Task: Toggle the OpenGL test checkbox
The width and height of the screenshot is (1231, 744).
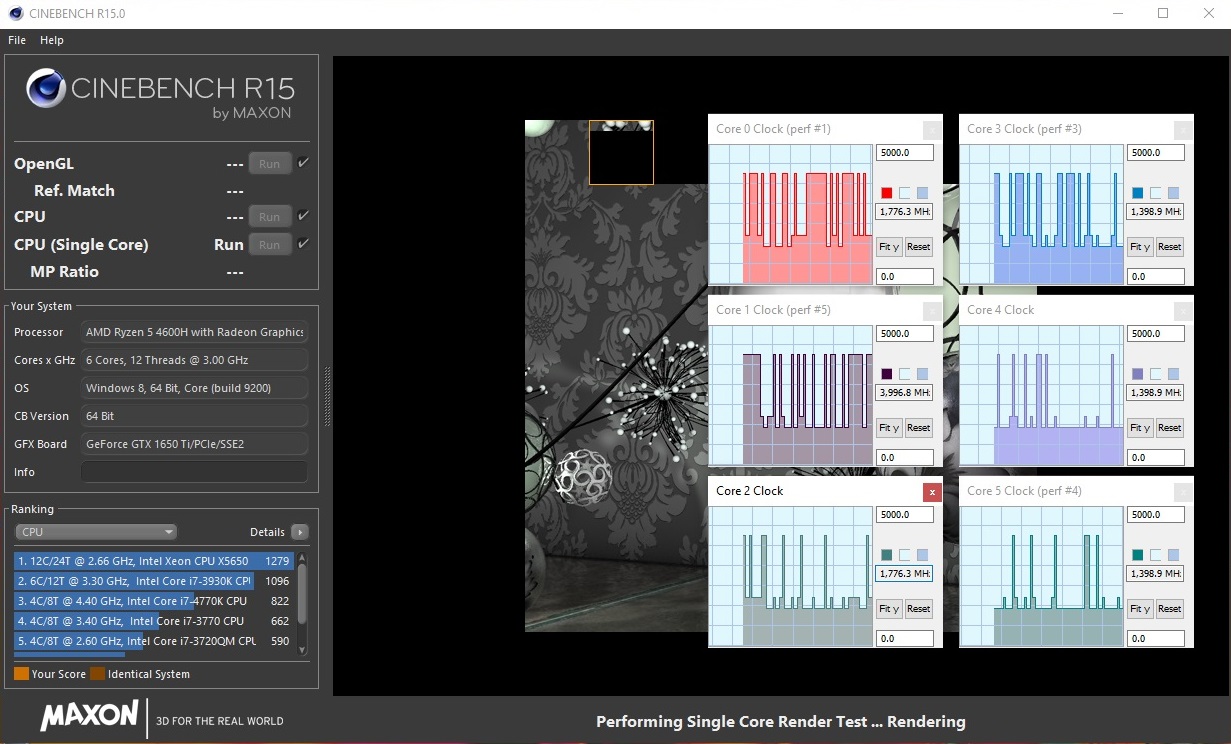Action: pos(303,163)
